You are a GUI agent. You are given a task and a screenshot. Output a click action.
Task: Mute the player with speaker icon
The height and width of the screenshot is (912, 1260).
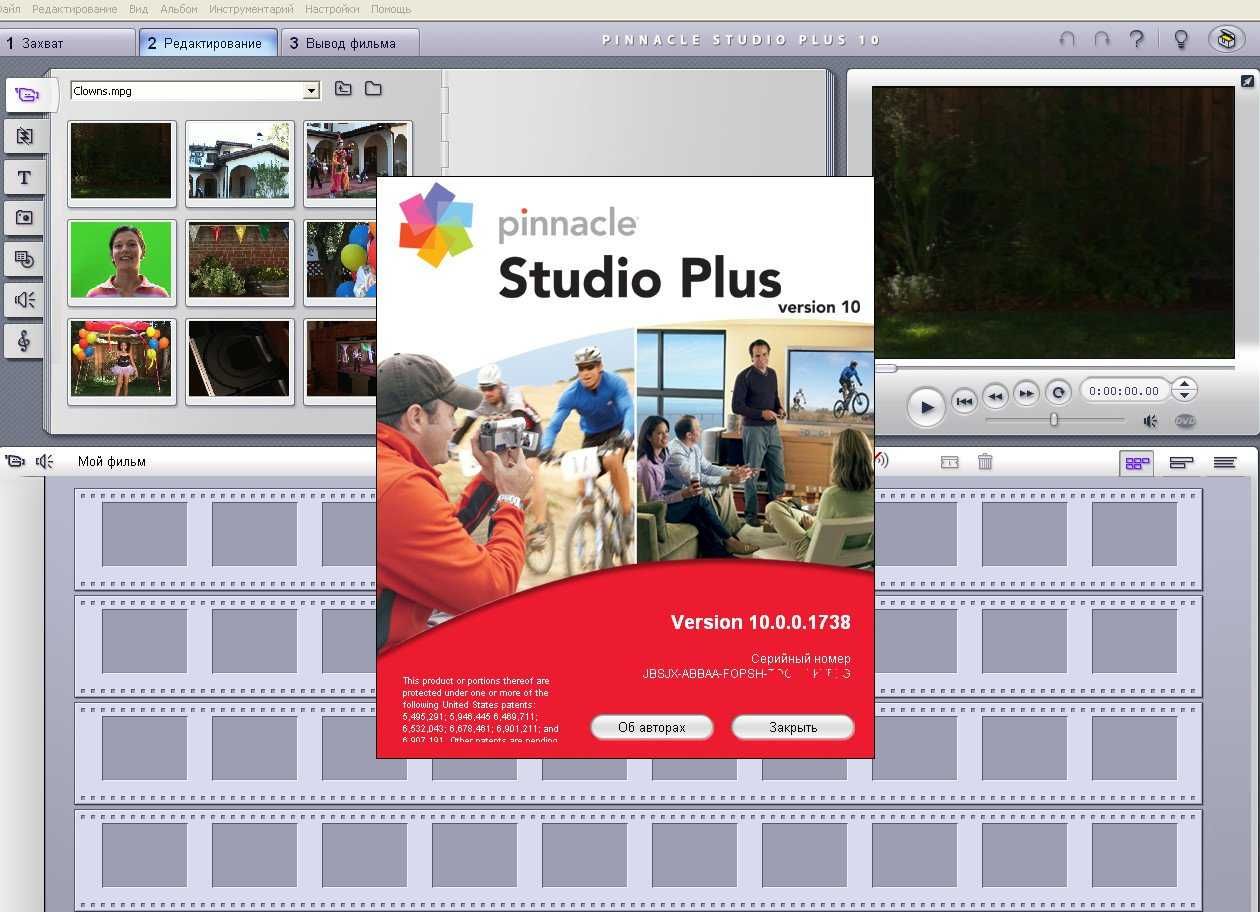point(1151,421)
